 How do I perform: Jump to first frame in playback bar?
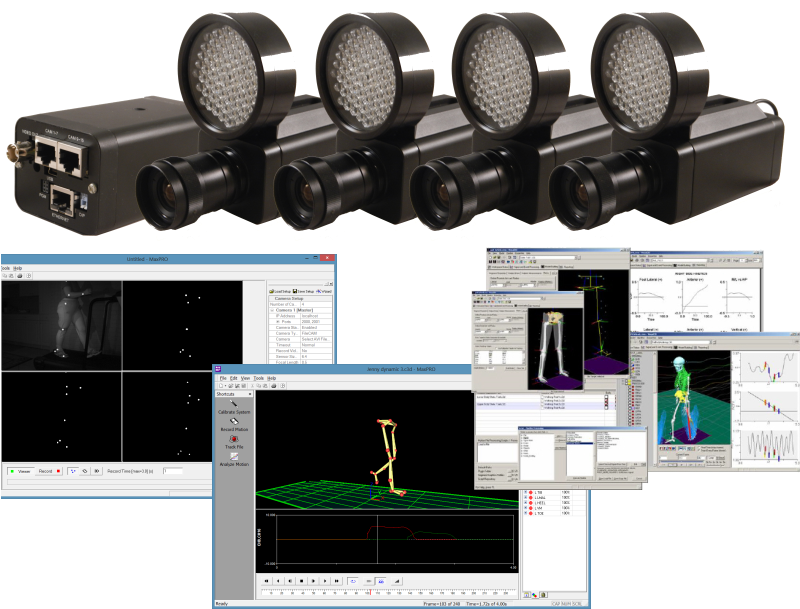(266, 581)
